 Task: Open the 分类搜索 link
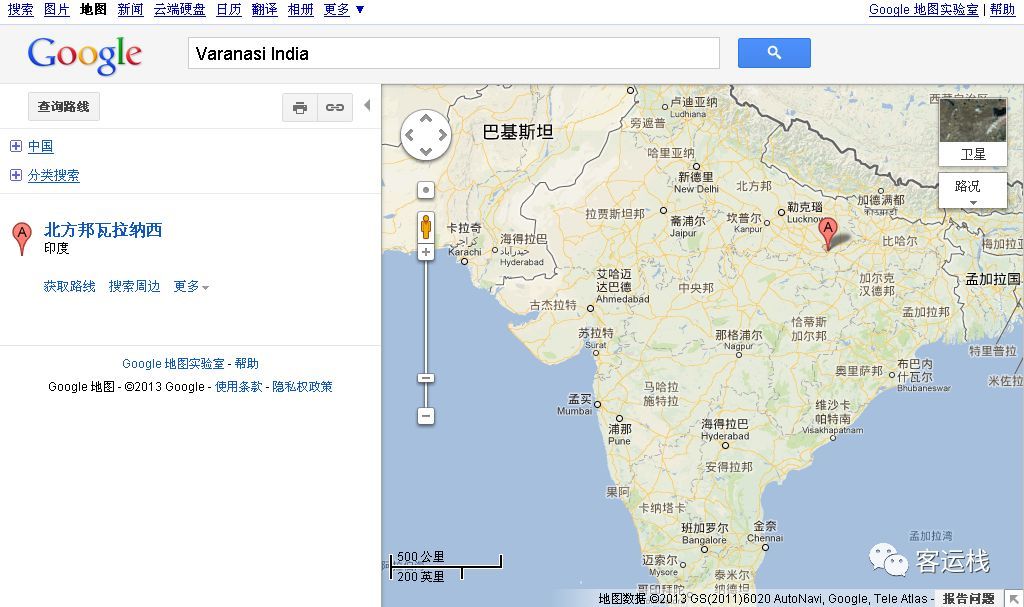click(54, 175)
